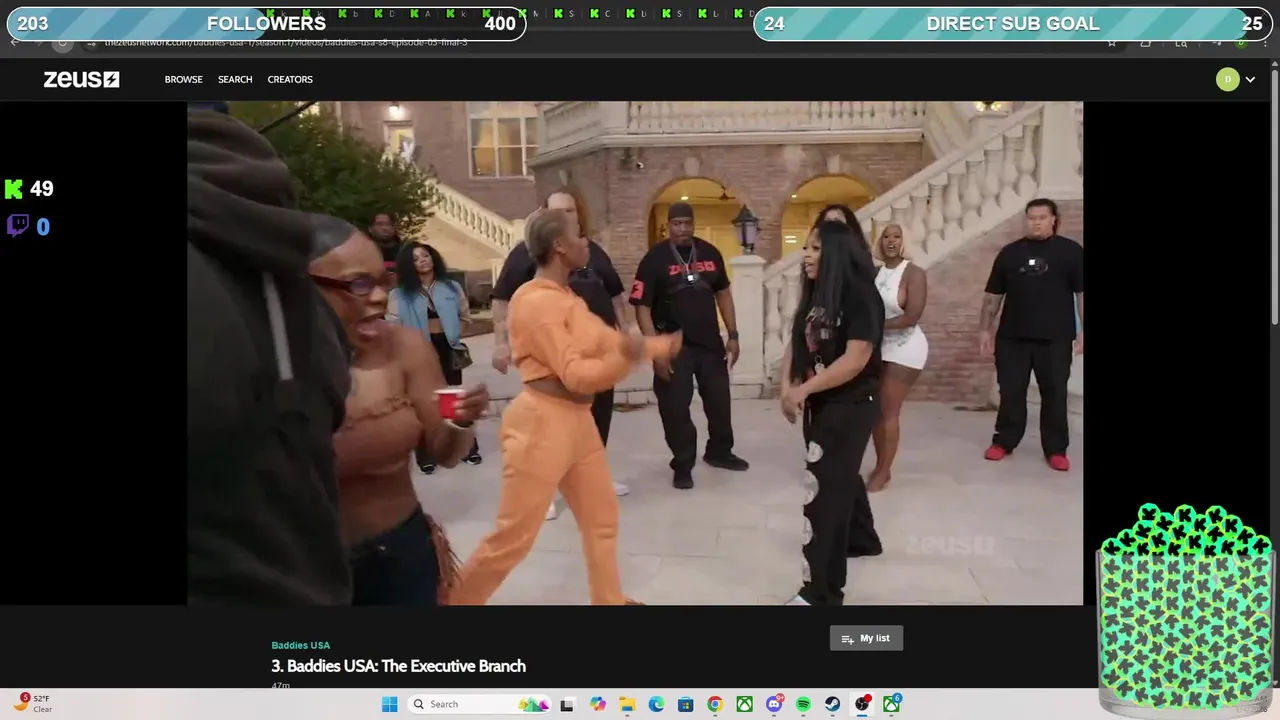
Task: Open the weather widget showing 52°F
Action: pos(33,703)
